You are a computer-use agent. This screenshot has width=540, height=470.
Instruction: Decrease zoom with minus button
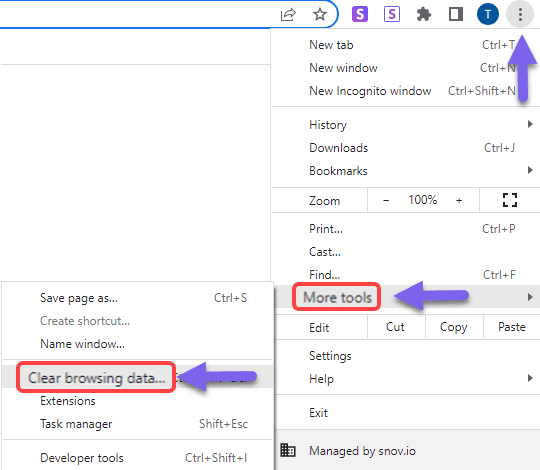coord(386,200)
